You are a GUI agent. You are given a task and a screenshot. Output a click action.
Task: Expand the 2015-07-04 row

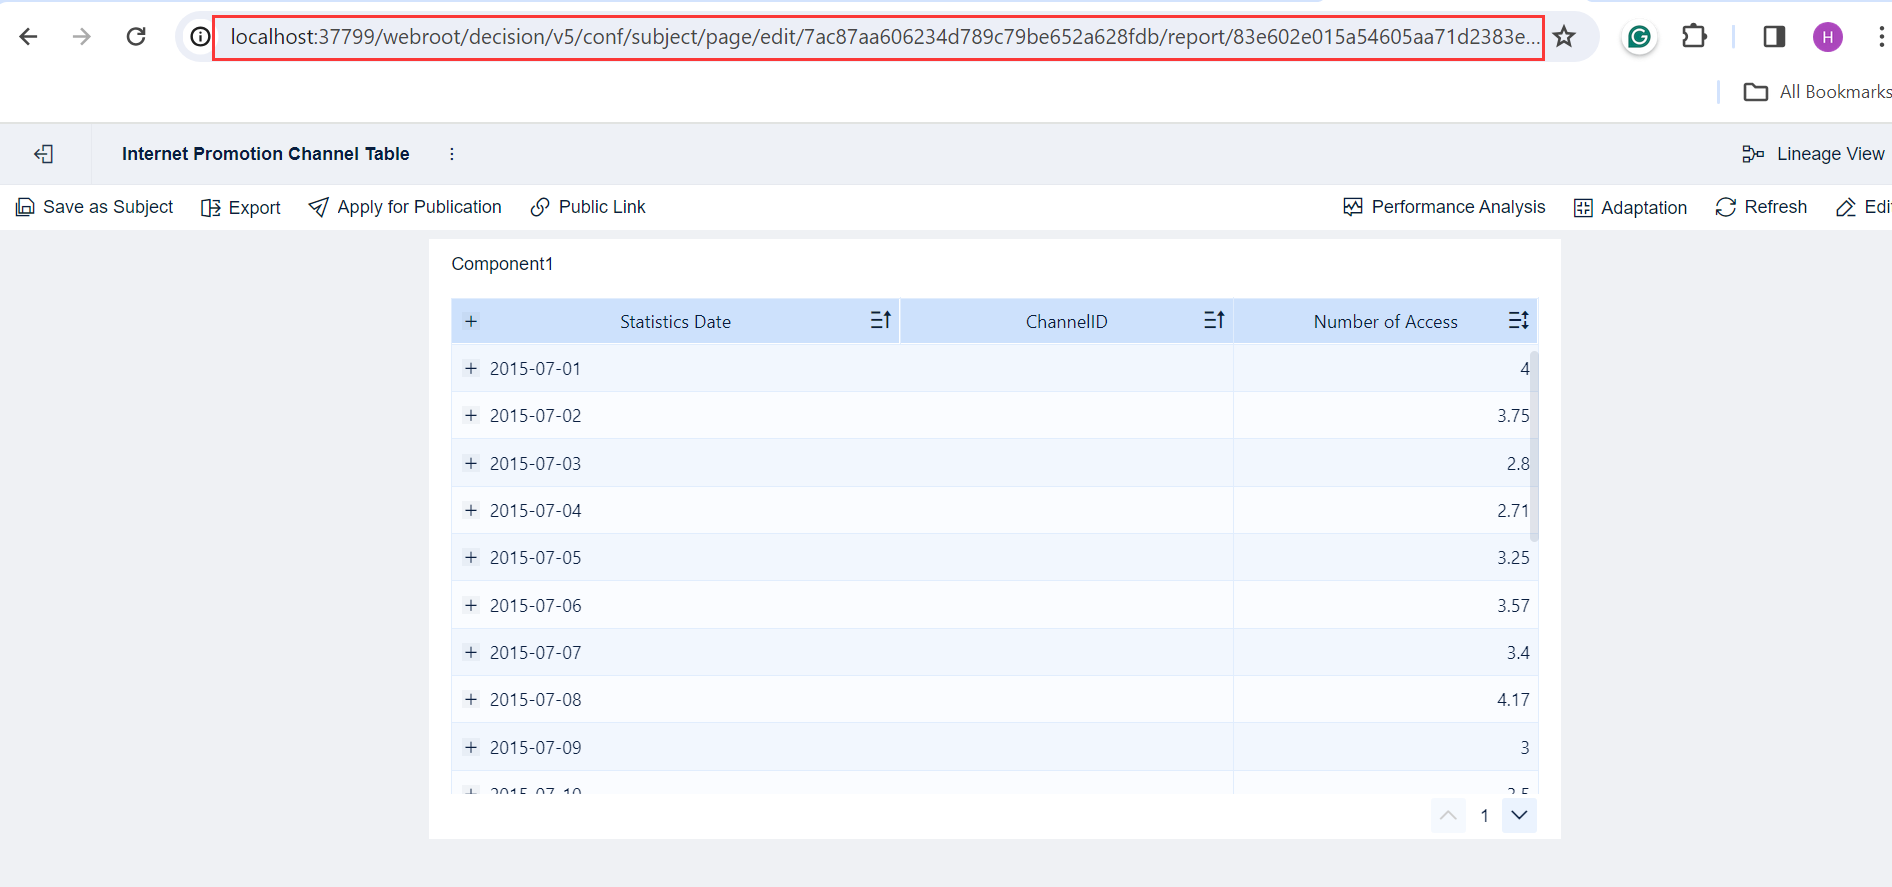click(471, 510)
